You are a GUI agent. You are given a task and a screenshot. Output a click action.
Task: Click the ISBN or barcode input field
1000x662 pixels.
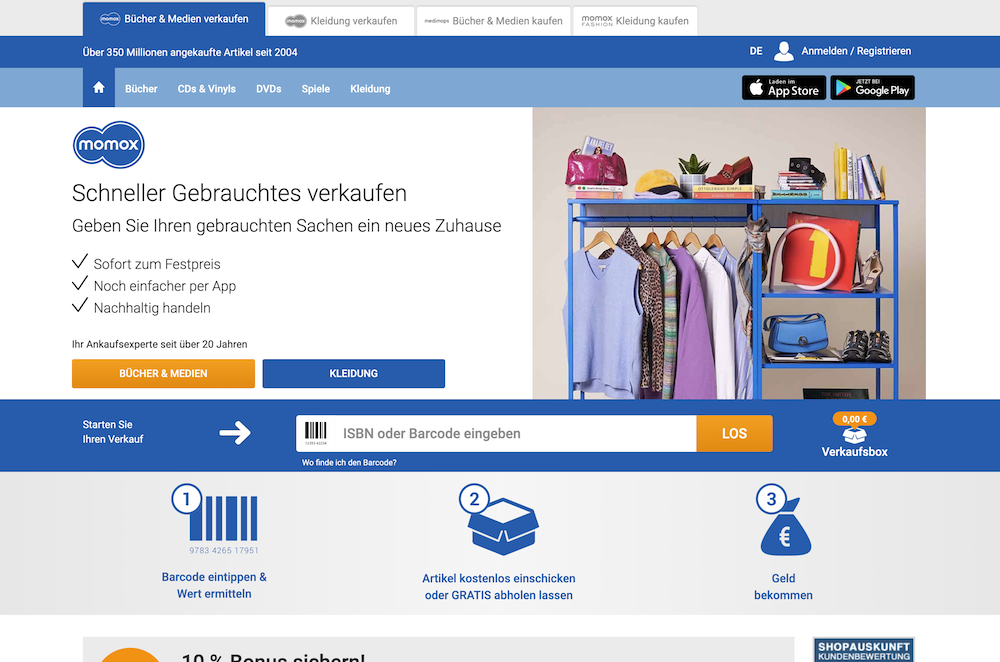(515, 434)
